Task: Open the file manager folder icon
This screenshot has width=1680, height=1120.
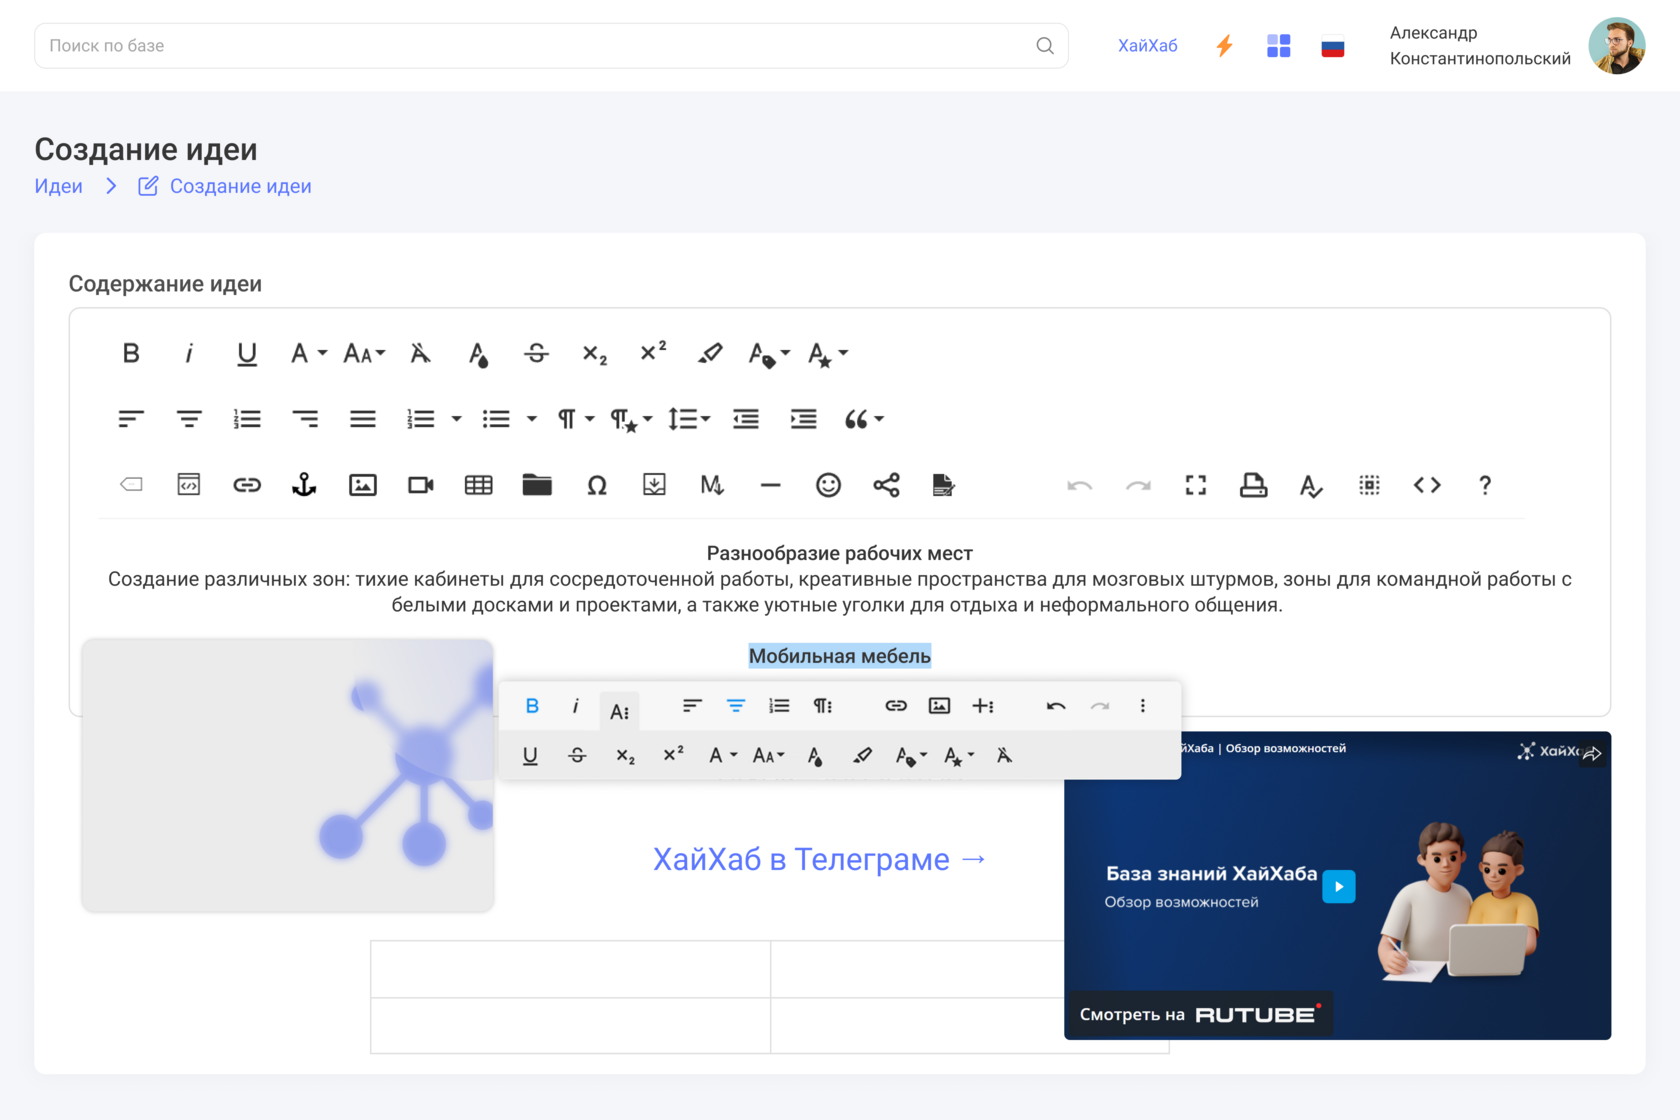Action: click(537, 485)
